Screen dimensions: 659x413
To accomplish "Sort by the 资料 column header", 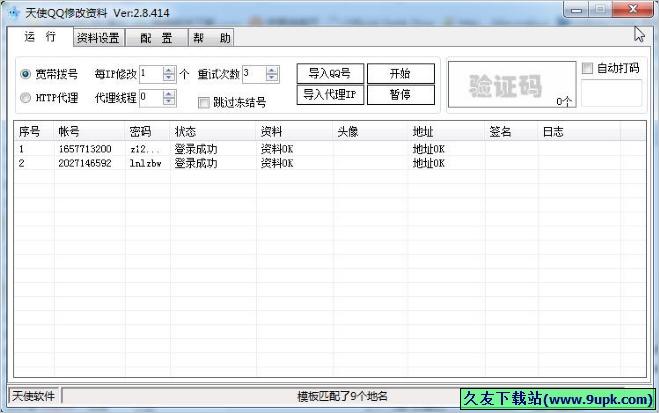I will (x=294, y=132).
